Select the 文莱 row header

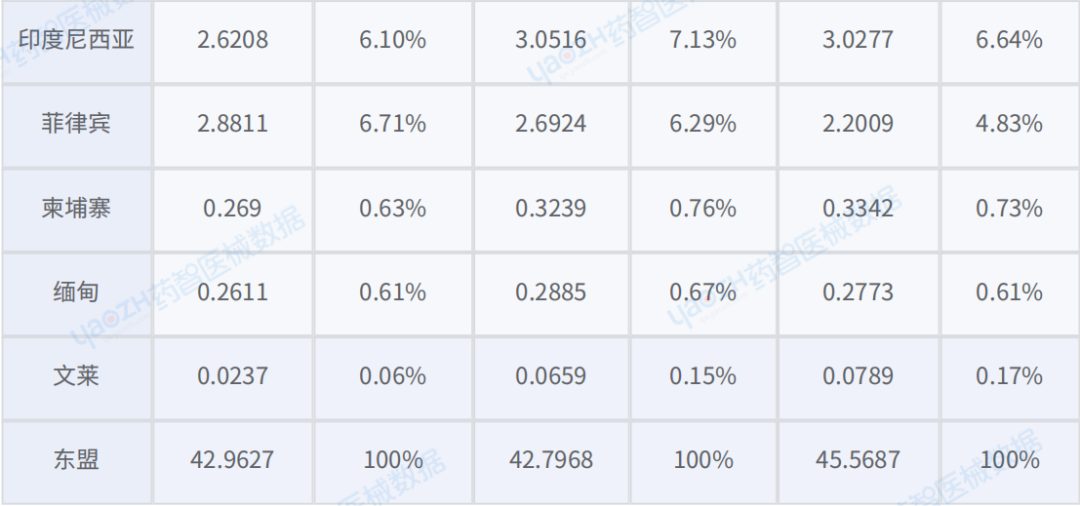[x=76, y=376]
